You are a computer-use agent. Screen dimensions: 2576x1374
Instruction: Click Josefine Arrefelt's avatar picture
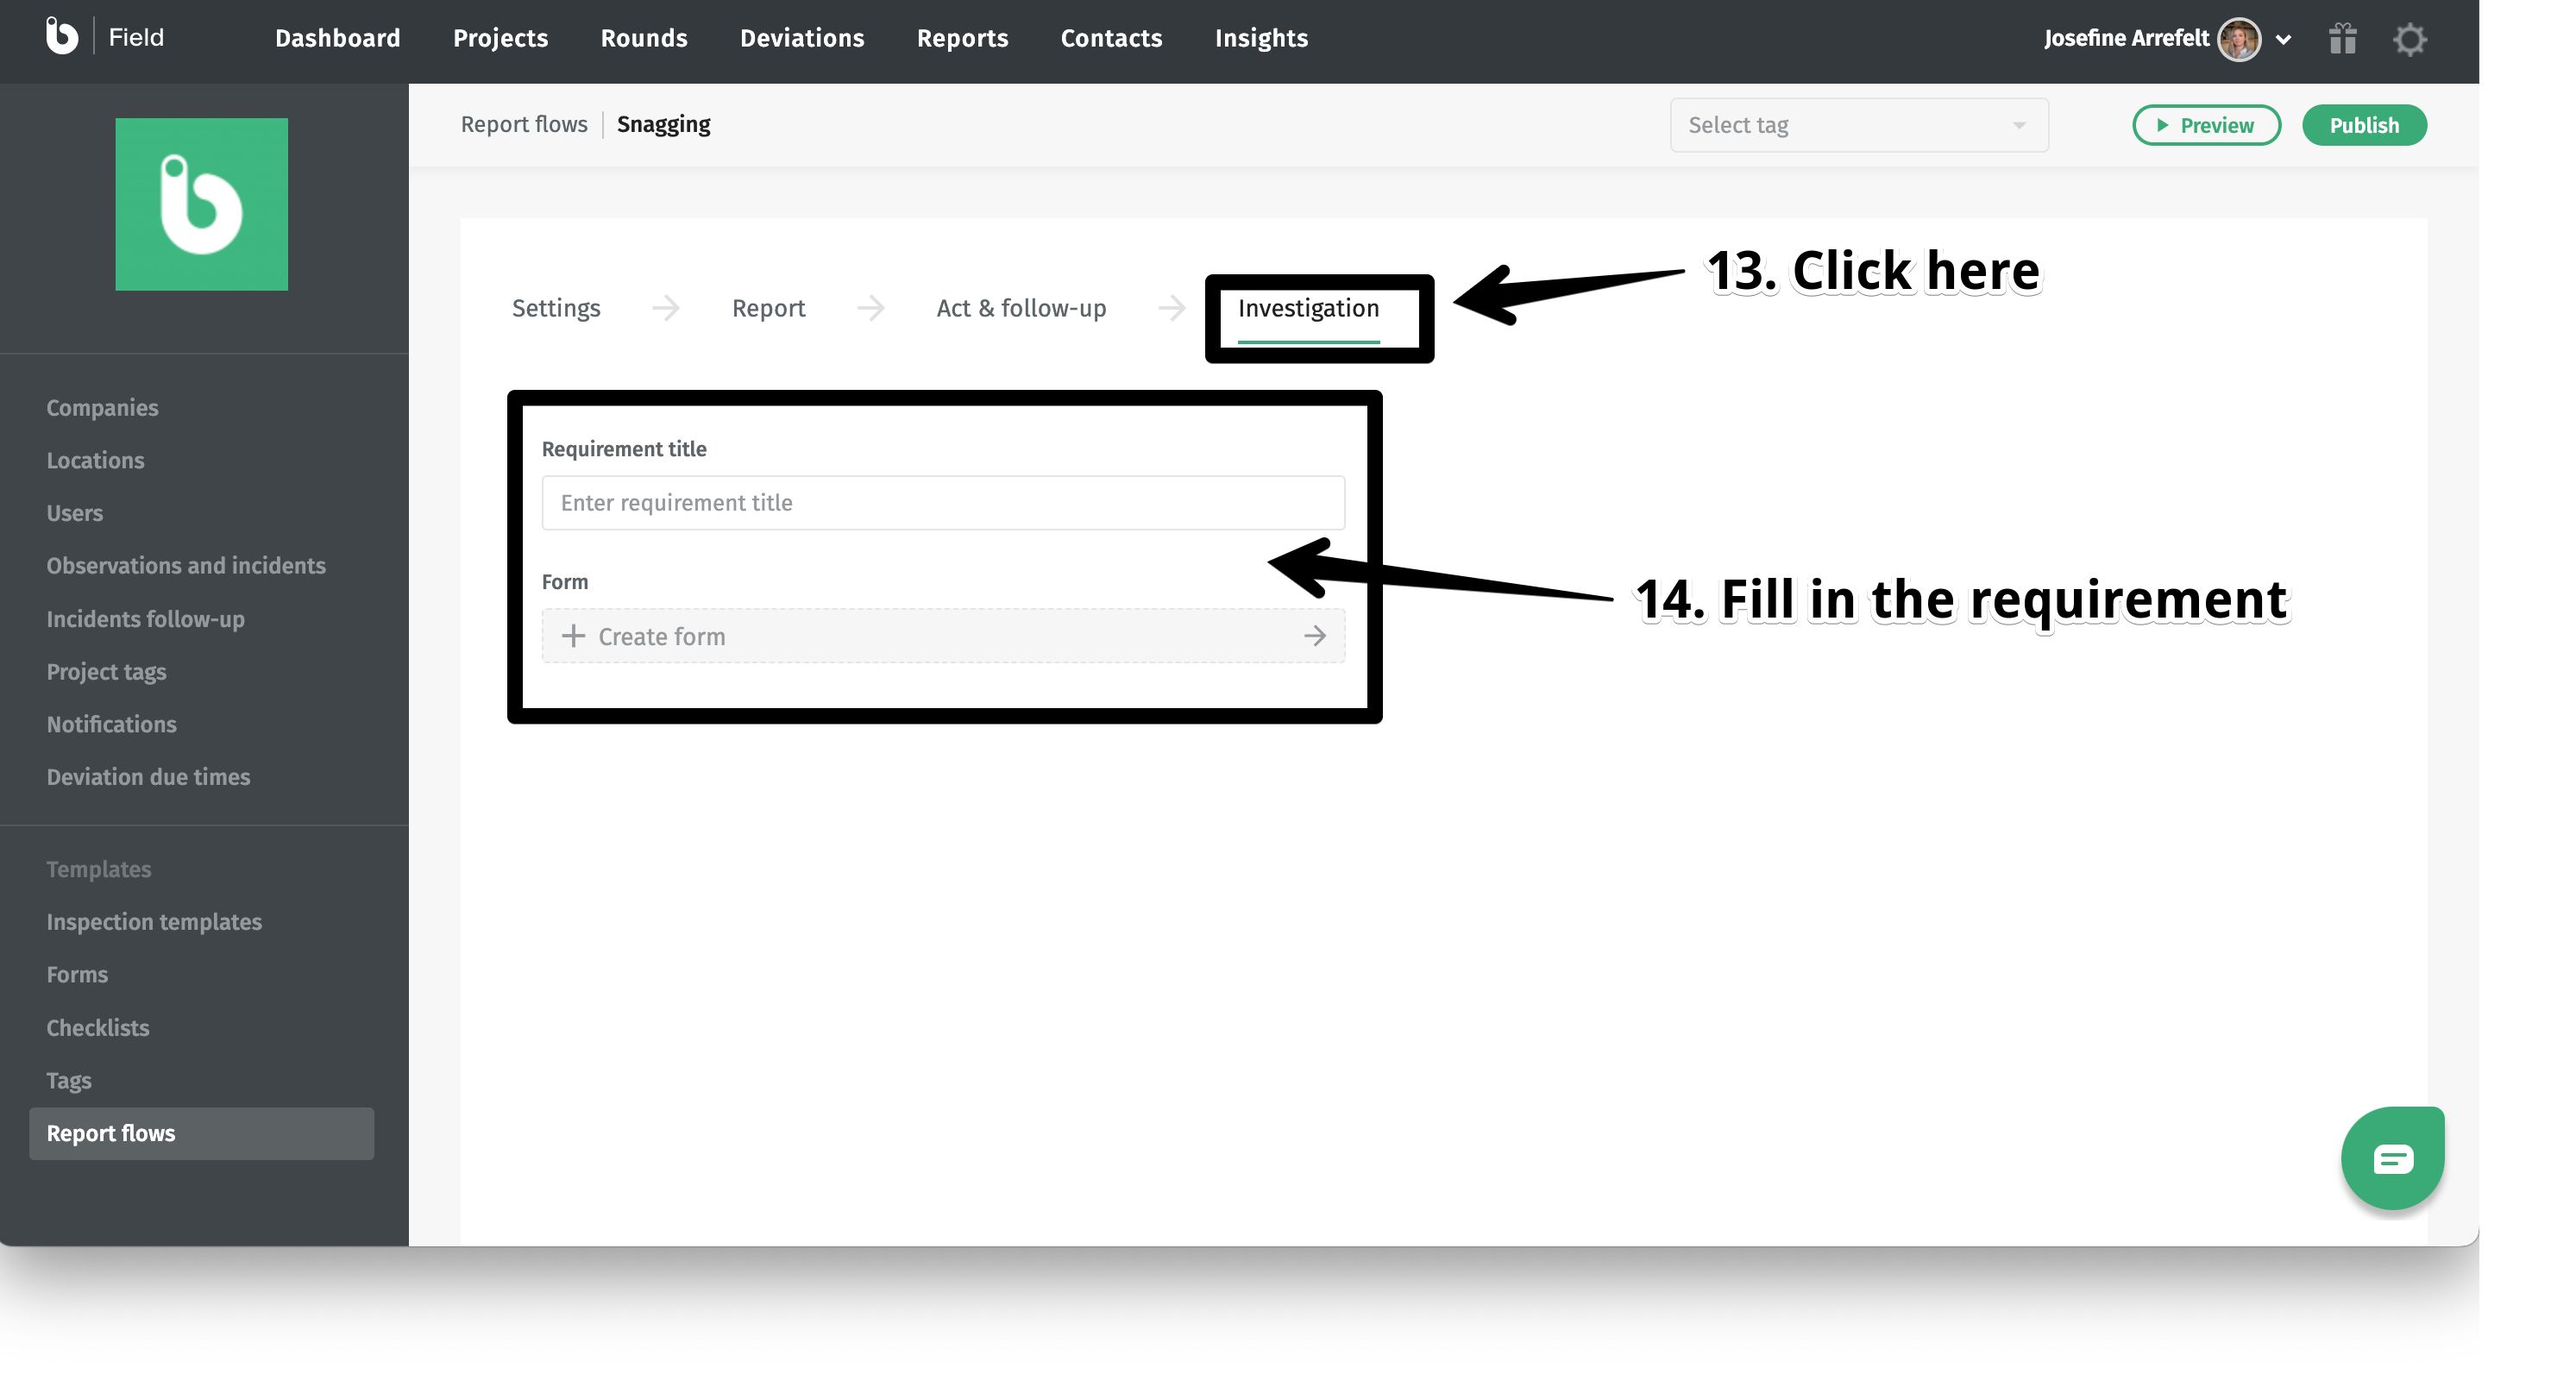[x=2239, y=39]
